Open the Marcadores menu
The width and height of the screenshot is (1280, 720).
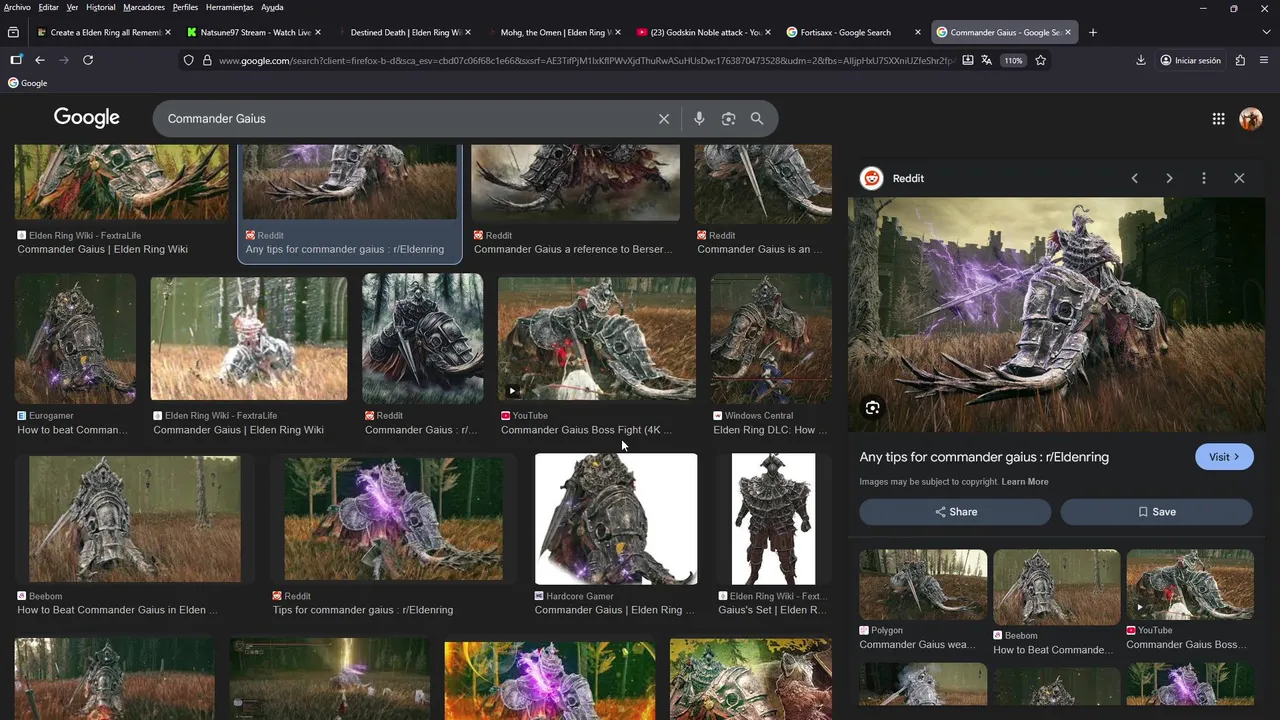tap(144, 7)
